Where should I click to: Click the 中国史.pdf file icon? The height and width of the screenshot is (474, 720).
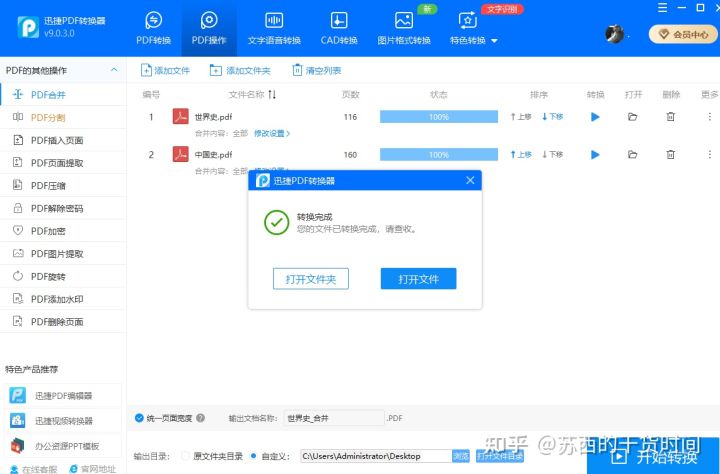click(x=180, y=154)
